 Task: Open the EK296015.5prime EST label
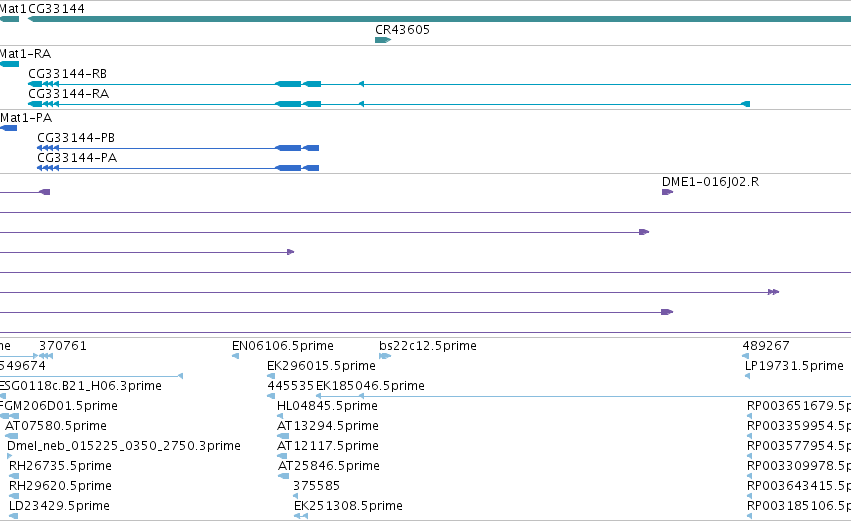pos(321,366)
